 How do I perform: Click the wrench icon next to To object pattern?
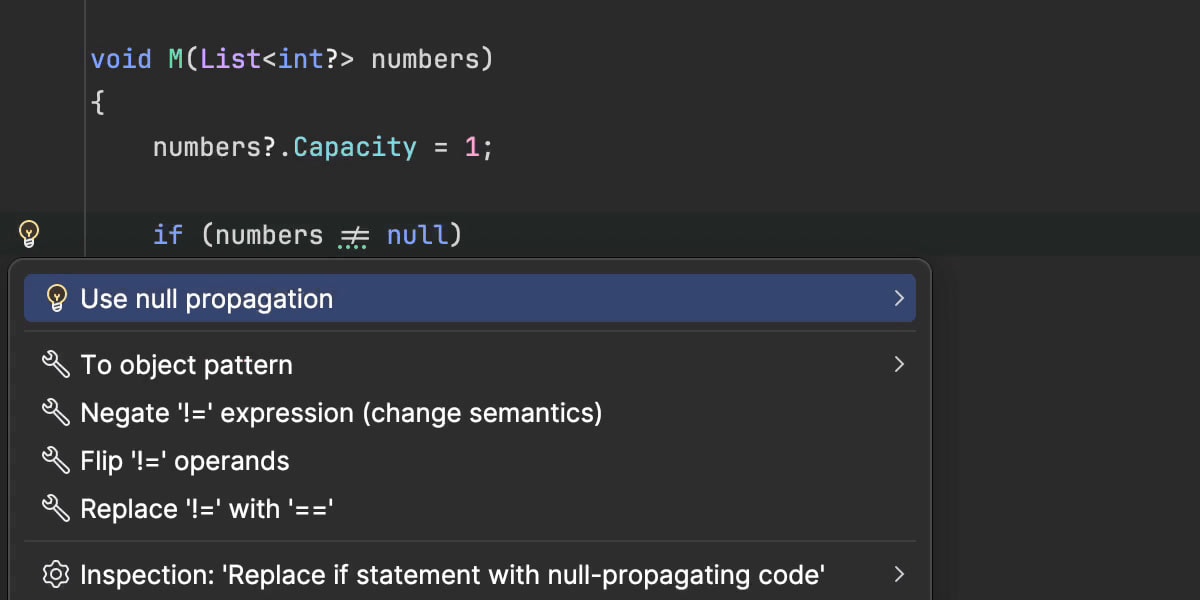(x=55, y=364)
